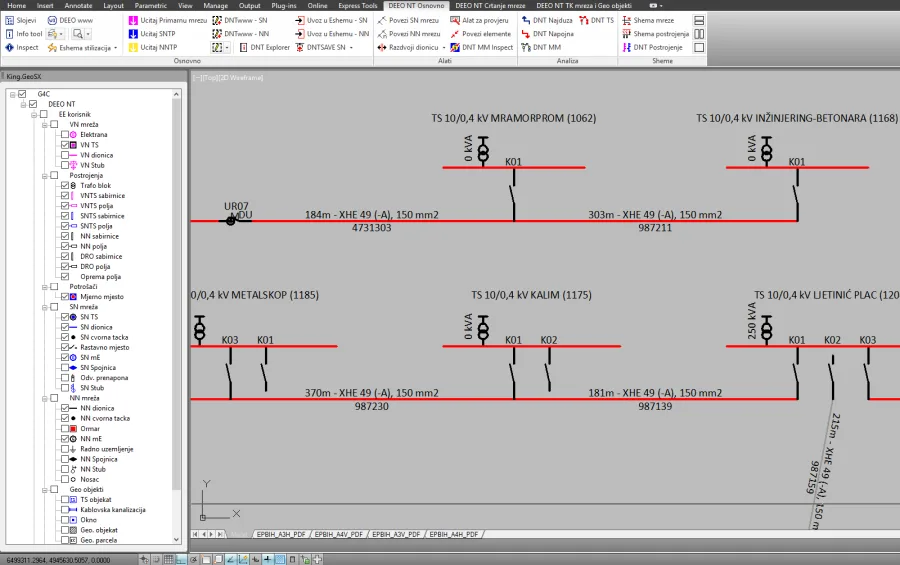Enable the Elektrana checkbox

[x=65, y=134]
